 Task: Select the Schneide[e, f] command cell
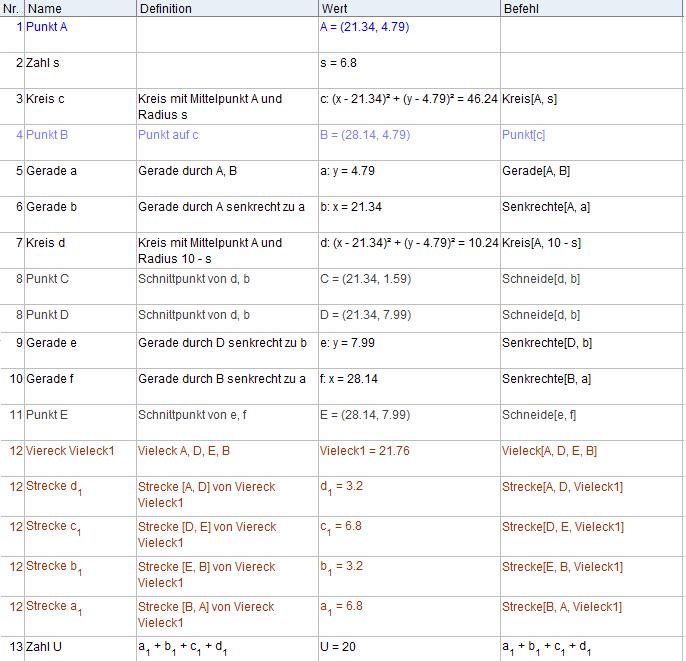(x=539, y=415)
